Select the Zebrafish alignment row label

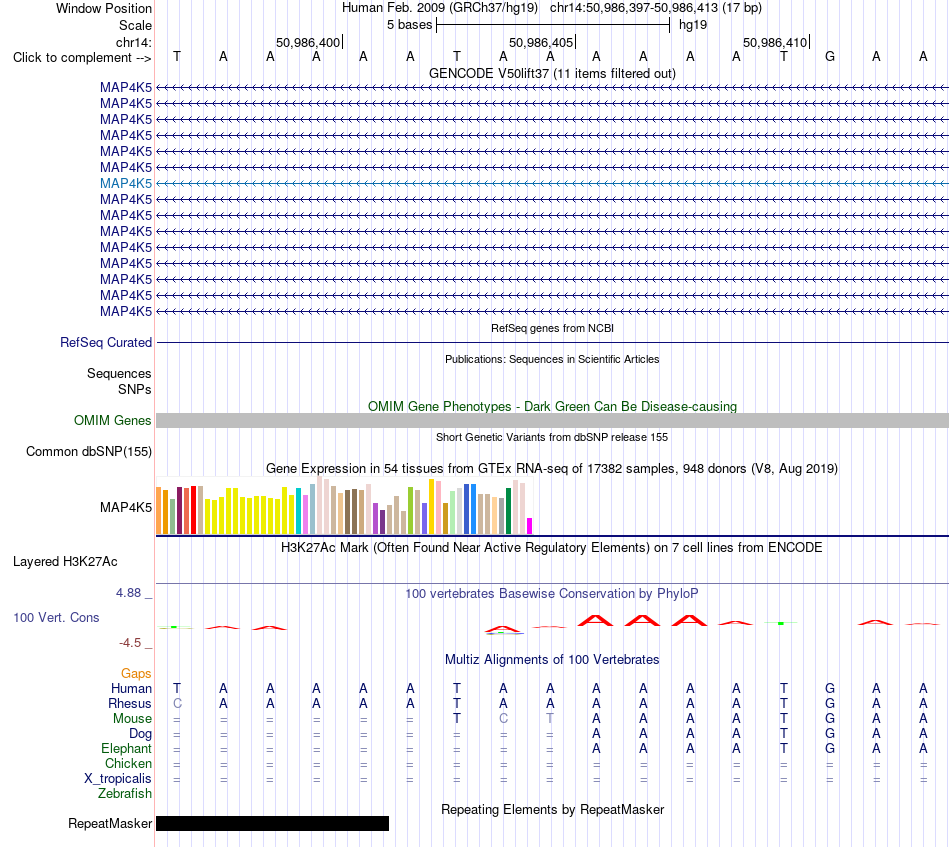point(125,794)
